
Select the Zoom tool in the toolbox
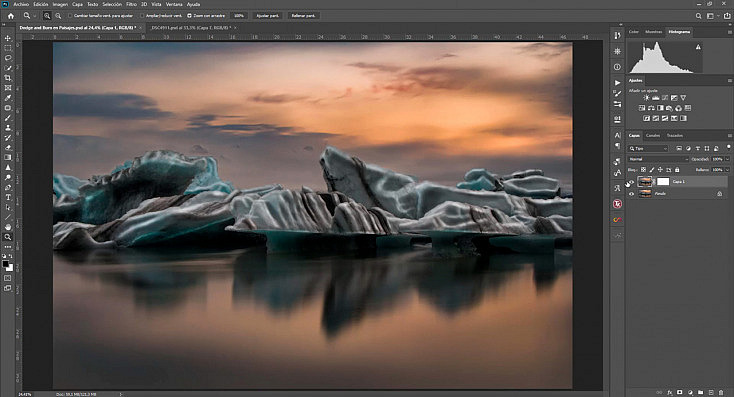(7, 237)
